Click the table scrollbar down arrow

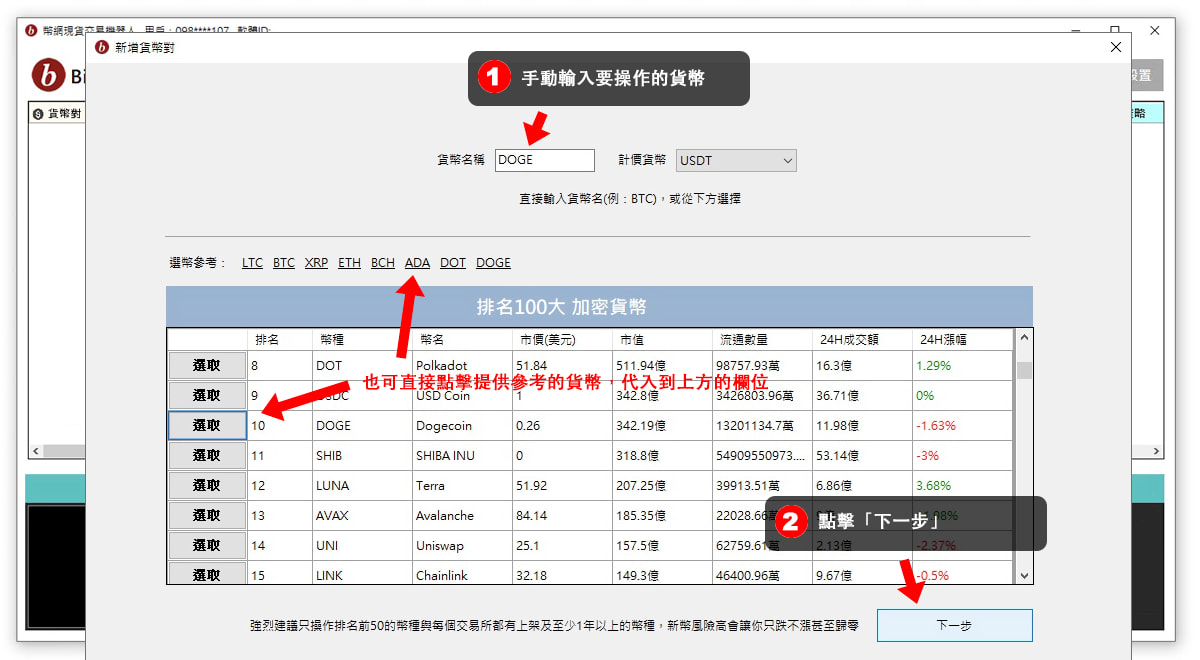click(1023, 575)
